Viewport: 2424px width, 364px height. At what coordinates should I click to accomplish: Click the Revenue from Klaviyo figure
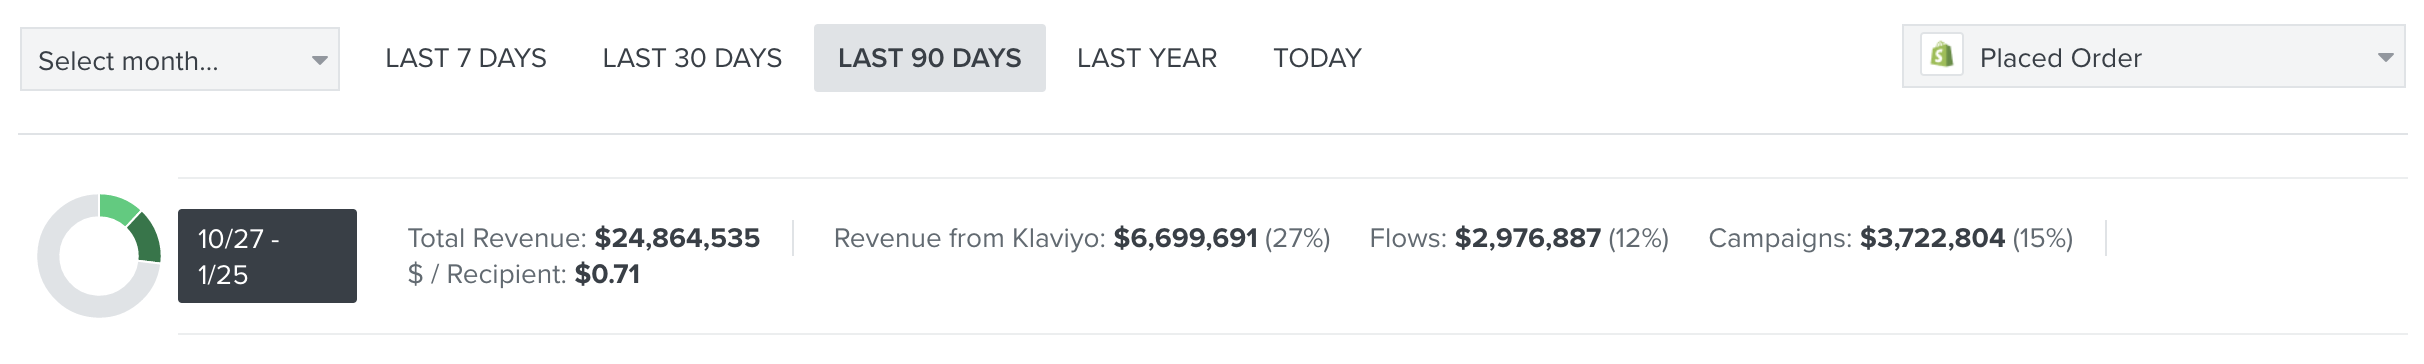[x=1185, y=238]
